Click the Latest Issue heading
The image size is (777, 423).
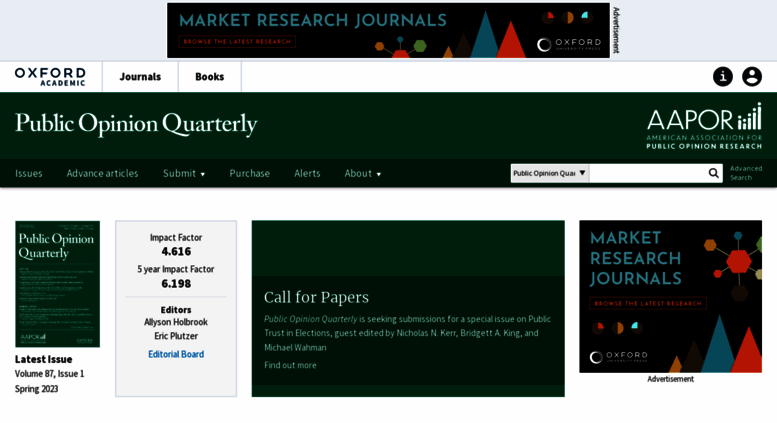click(x=44, y=359)
